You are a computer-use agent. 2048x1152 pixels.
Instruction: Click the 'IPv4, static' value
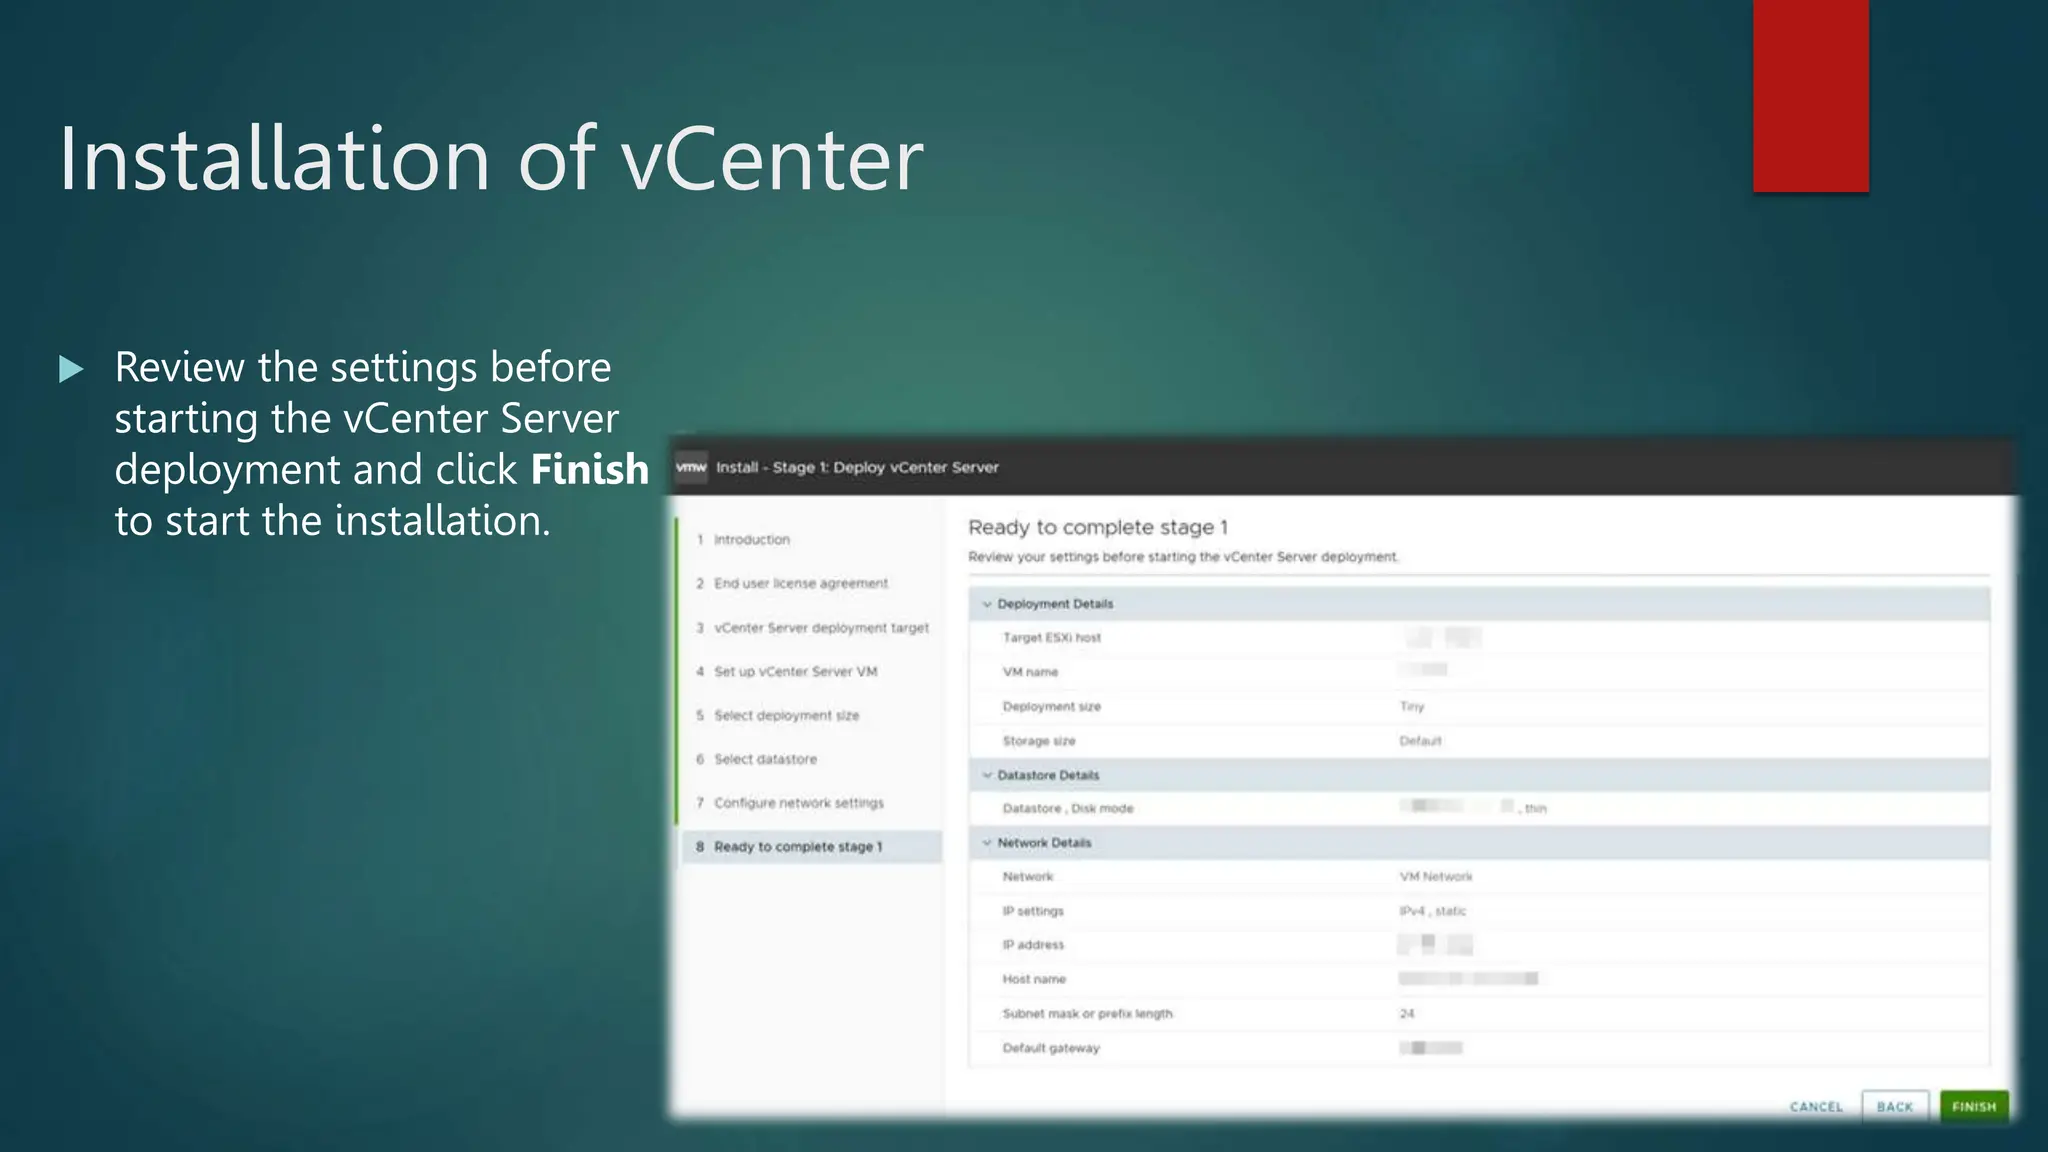click(x=1432, y=911)
